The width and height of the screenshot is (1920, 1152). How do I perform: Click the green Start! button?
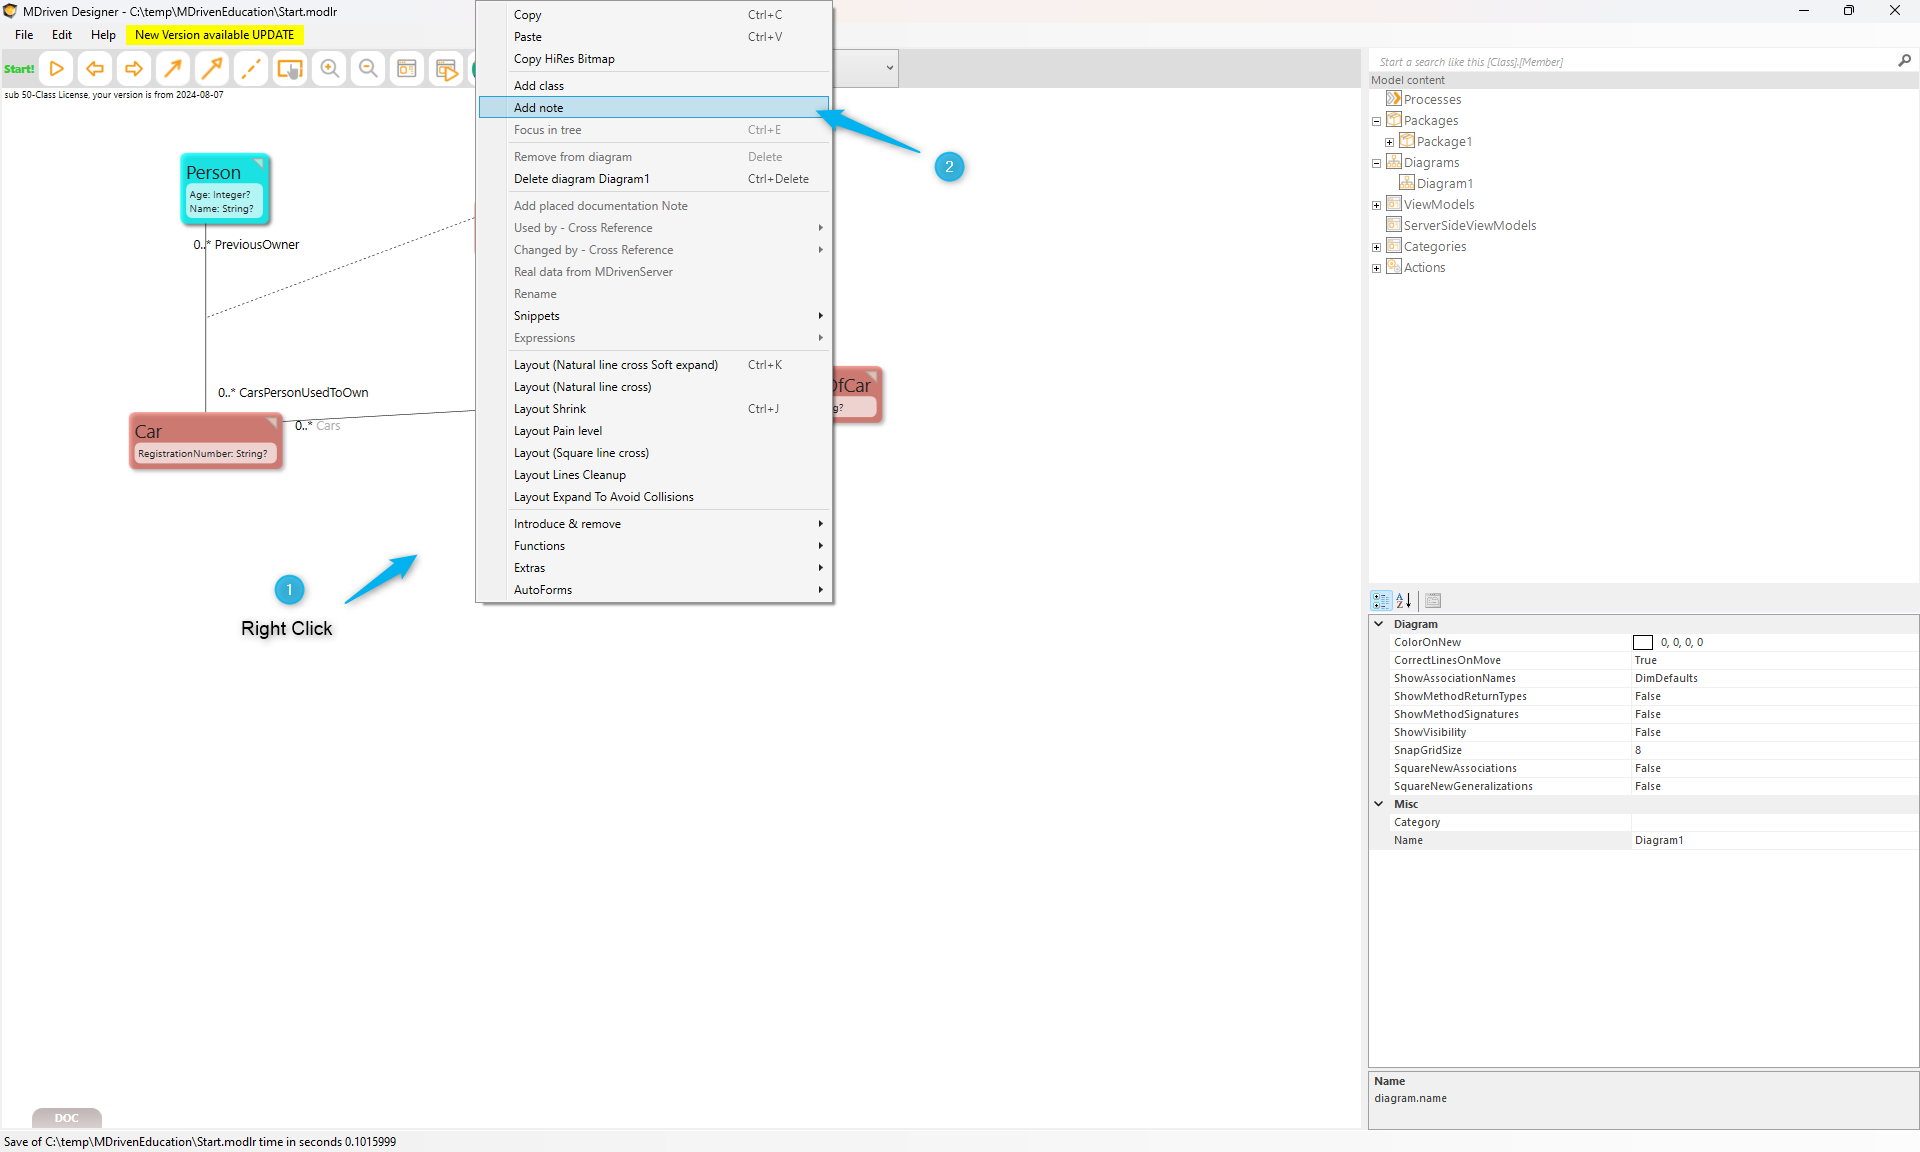[x=19, y=69]
